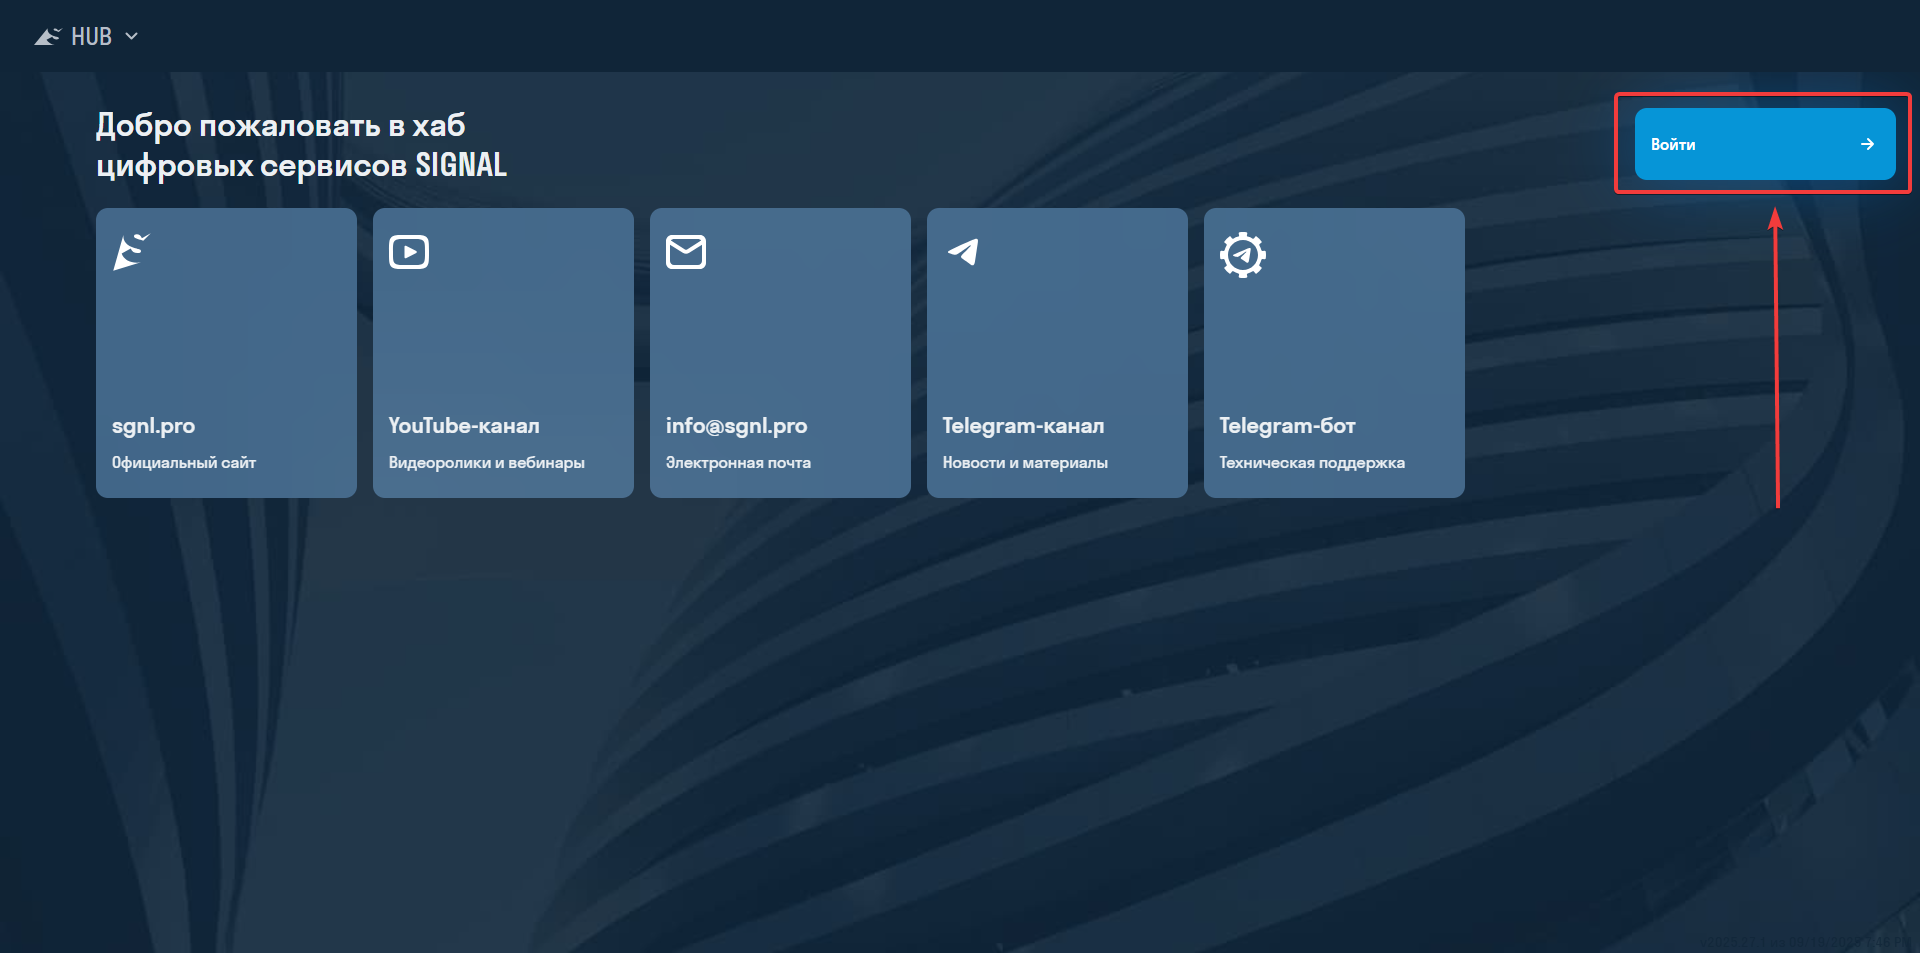Select the info@sgnl.pro email title
Image resolution: width=1920 pixels, height=953 pixels.
click(x=736, y=426)
